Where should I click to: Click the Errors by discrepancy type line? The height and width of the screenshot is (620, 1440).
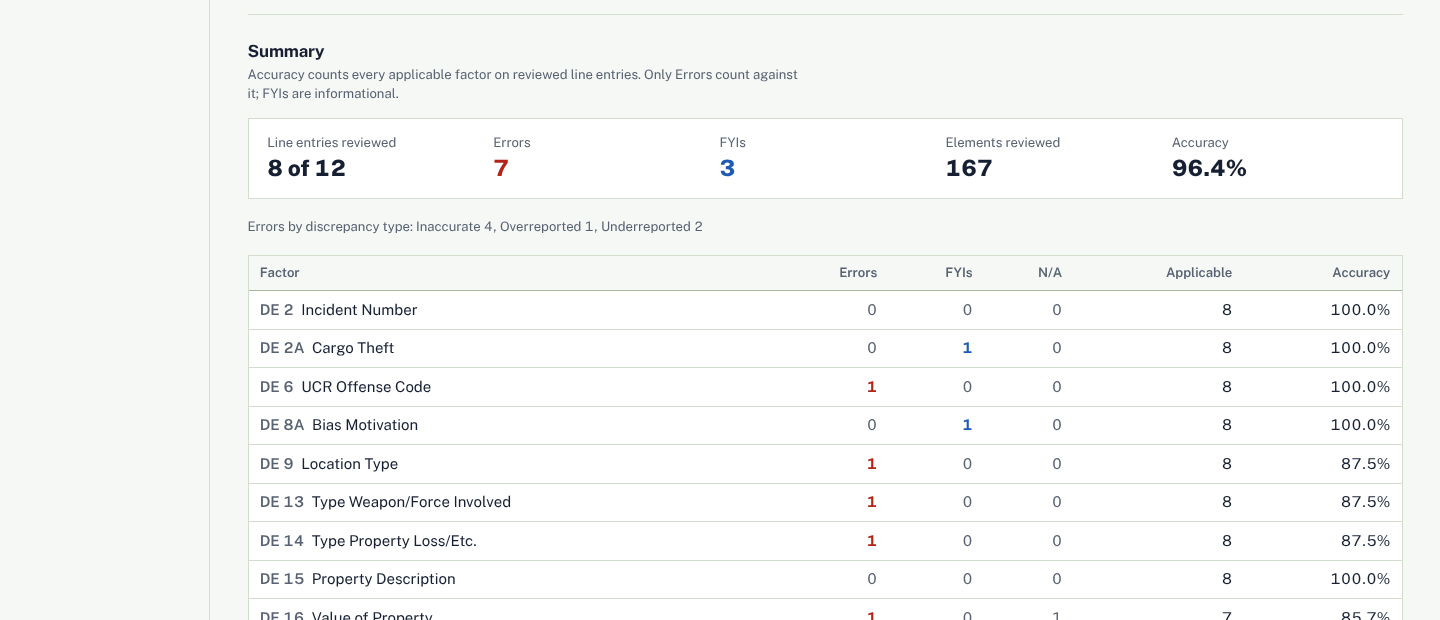475,227
